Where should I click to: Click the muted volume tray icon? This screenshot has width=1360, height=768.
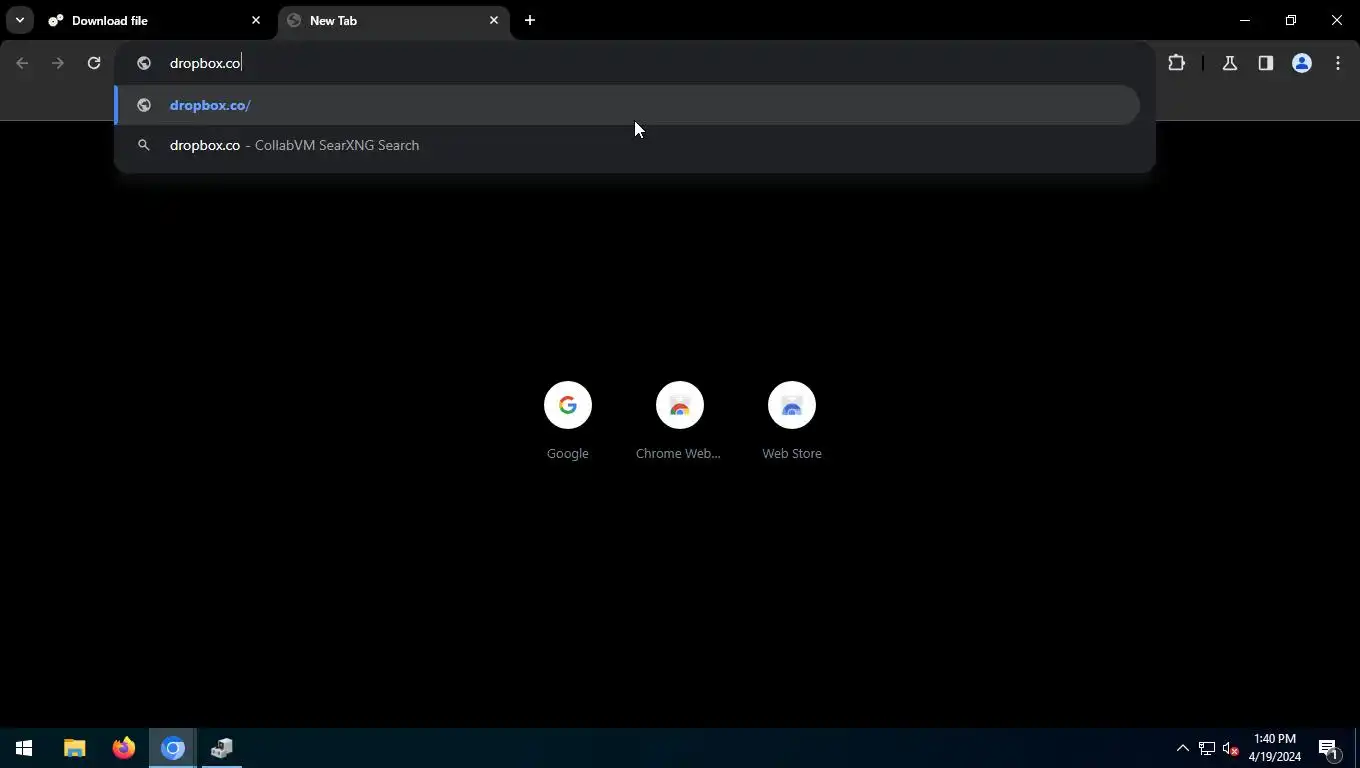pos(1231,748)
